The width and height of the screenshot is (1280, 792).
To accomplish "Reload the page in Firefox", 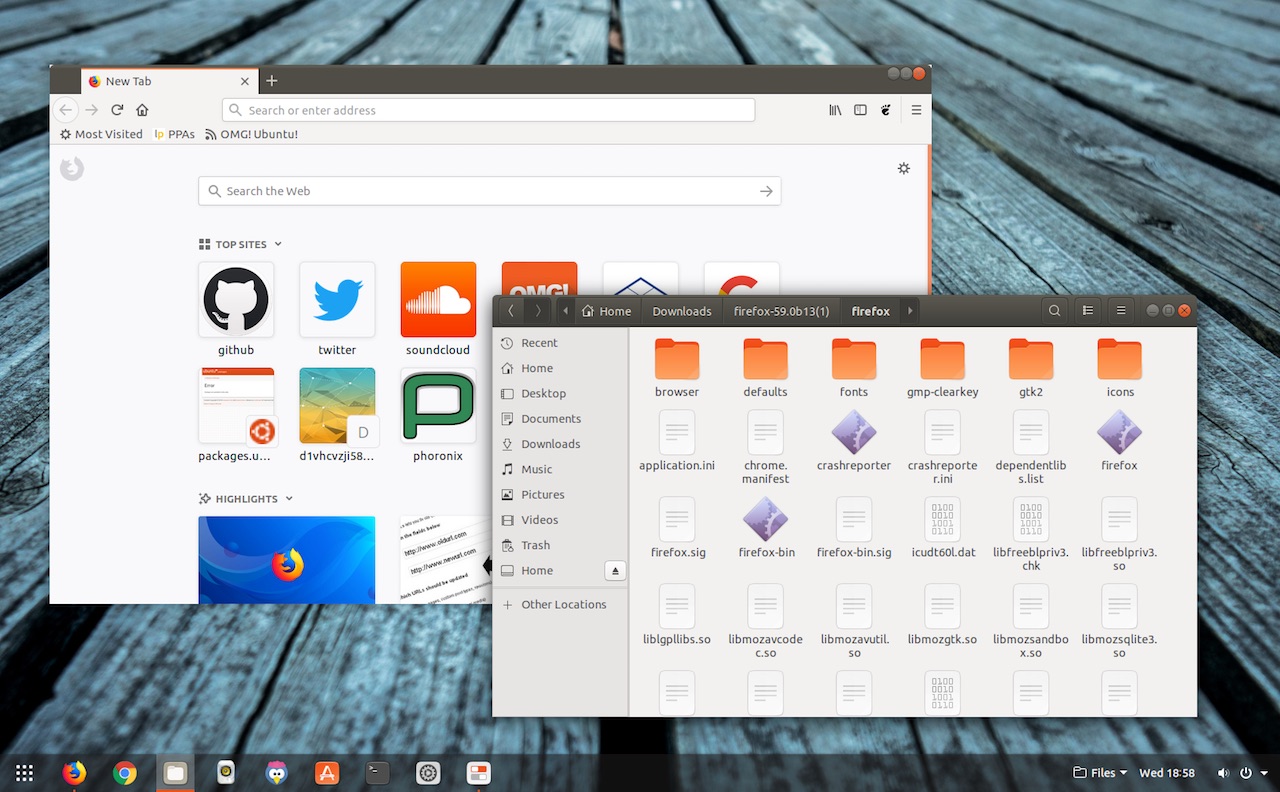I will tap(117, 110).
